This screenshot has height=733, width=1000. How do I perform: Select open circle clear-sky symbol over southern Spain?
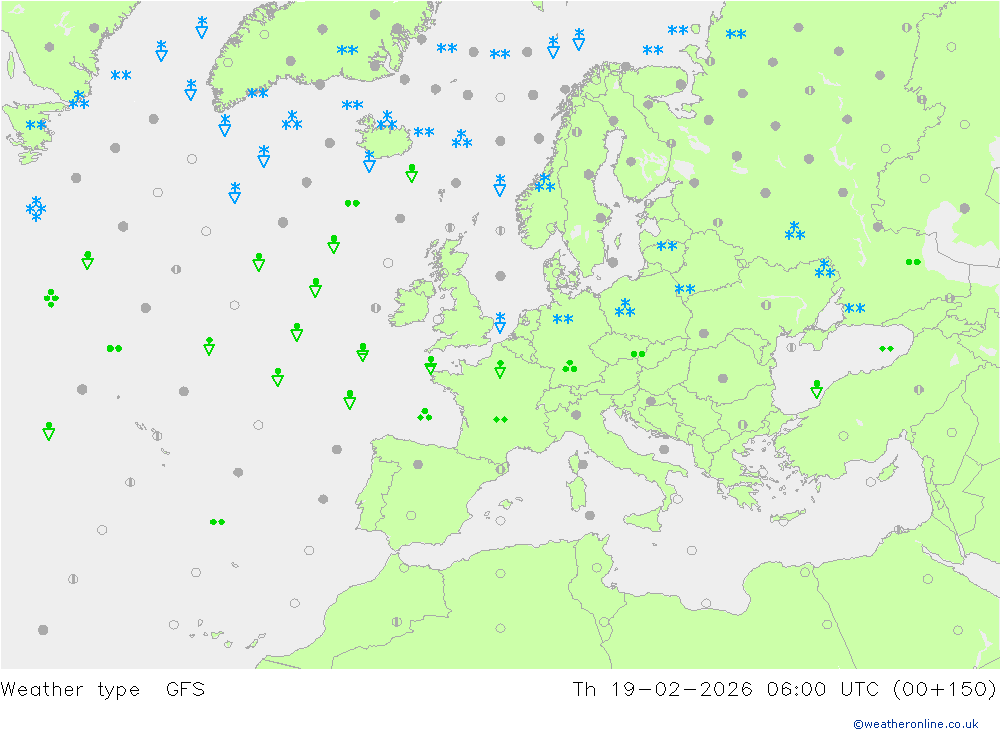point(411,515)
